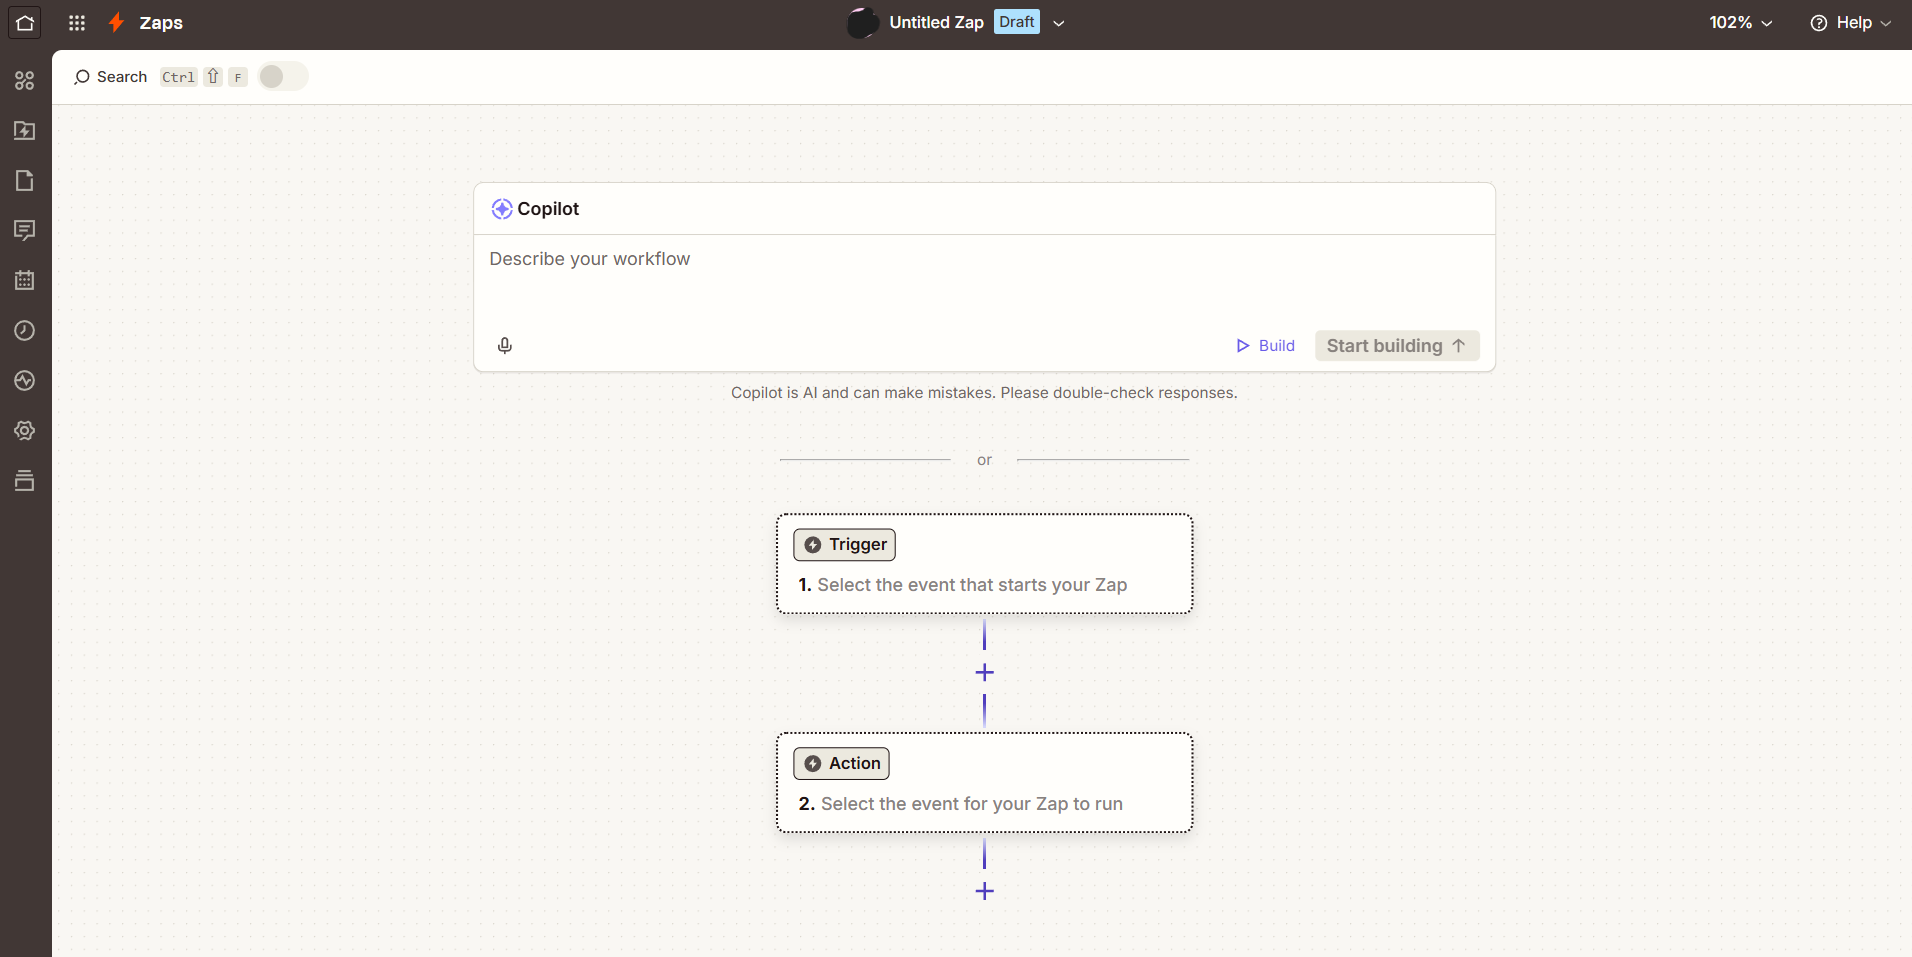The image size is (1912, 957).
Task: Open the home icon in top-left corner
Action: coord(25,22)
